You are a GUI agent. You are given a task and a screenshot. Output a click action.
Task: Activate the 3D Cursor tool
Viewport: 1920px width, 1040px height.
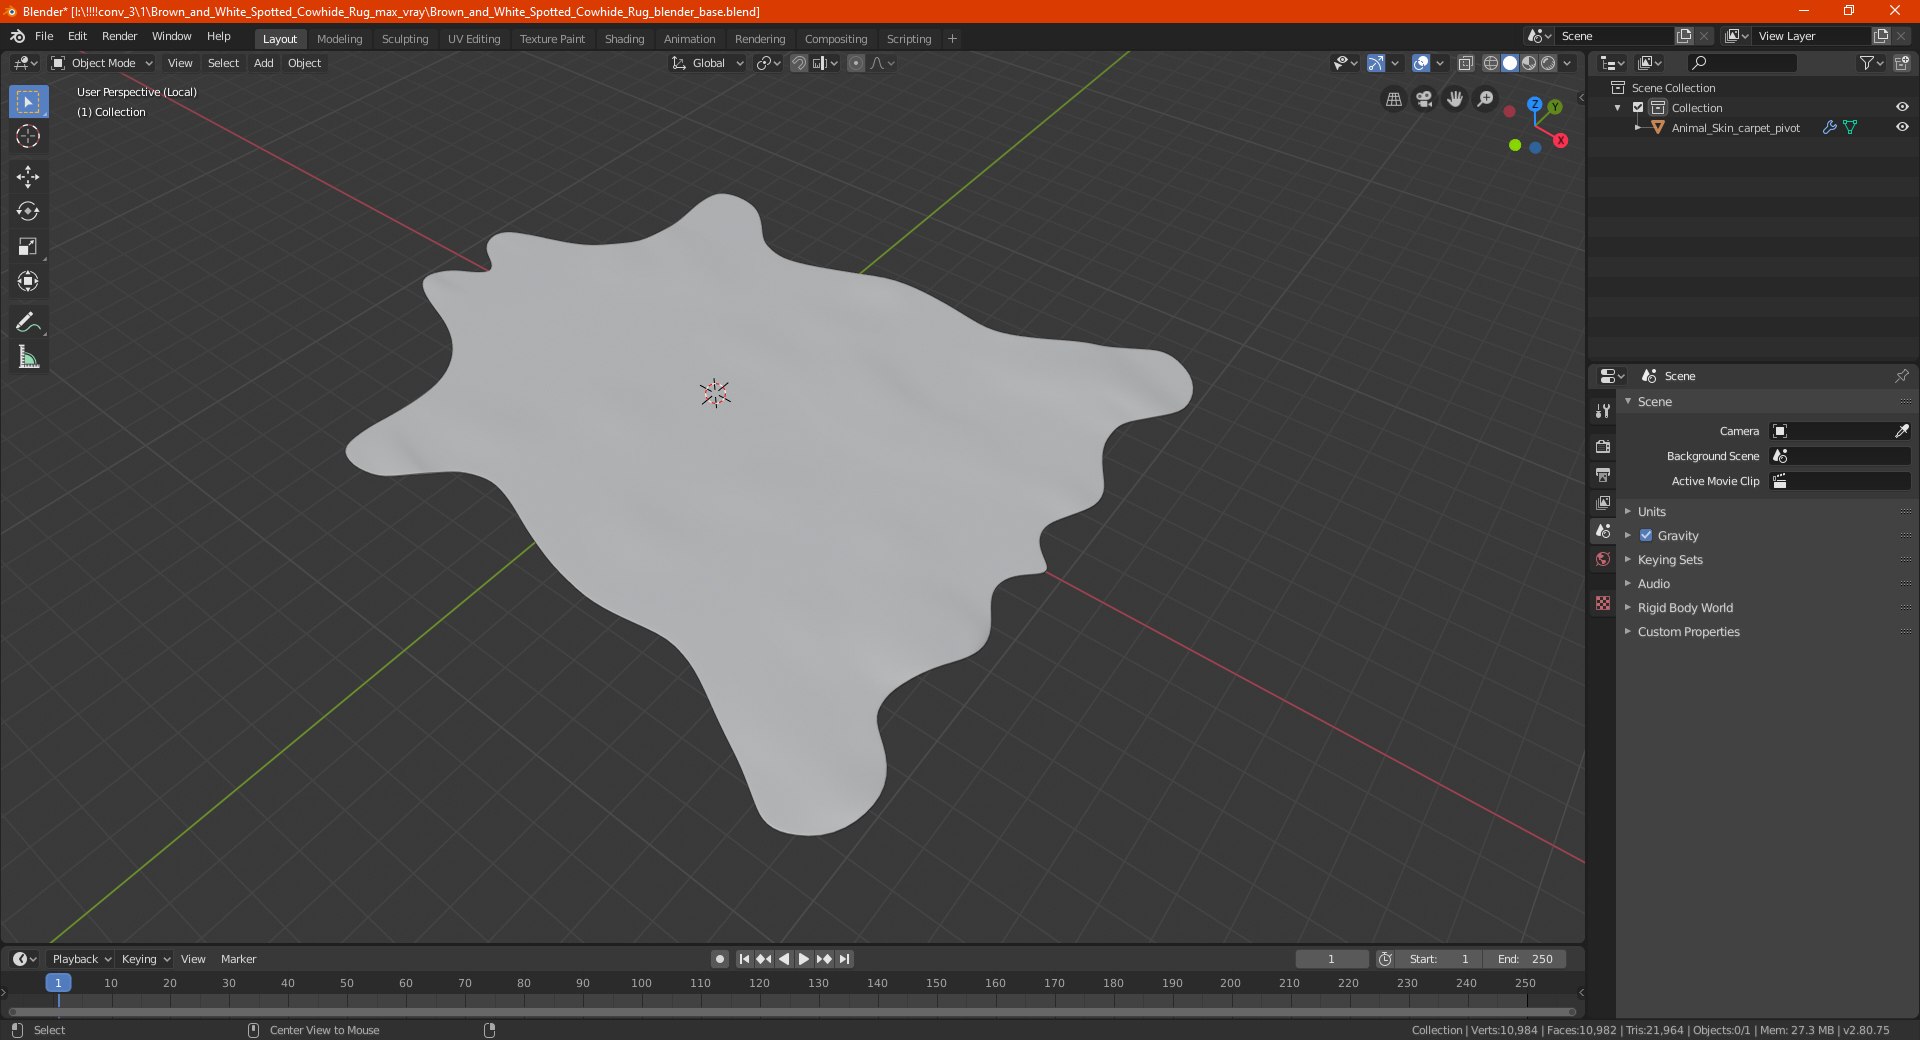tap(28, 136)
